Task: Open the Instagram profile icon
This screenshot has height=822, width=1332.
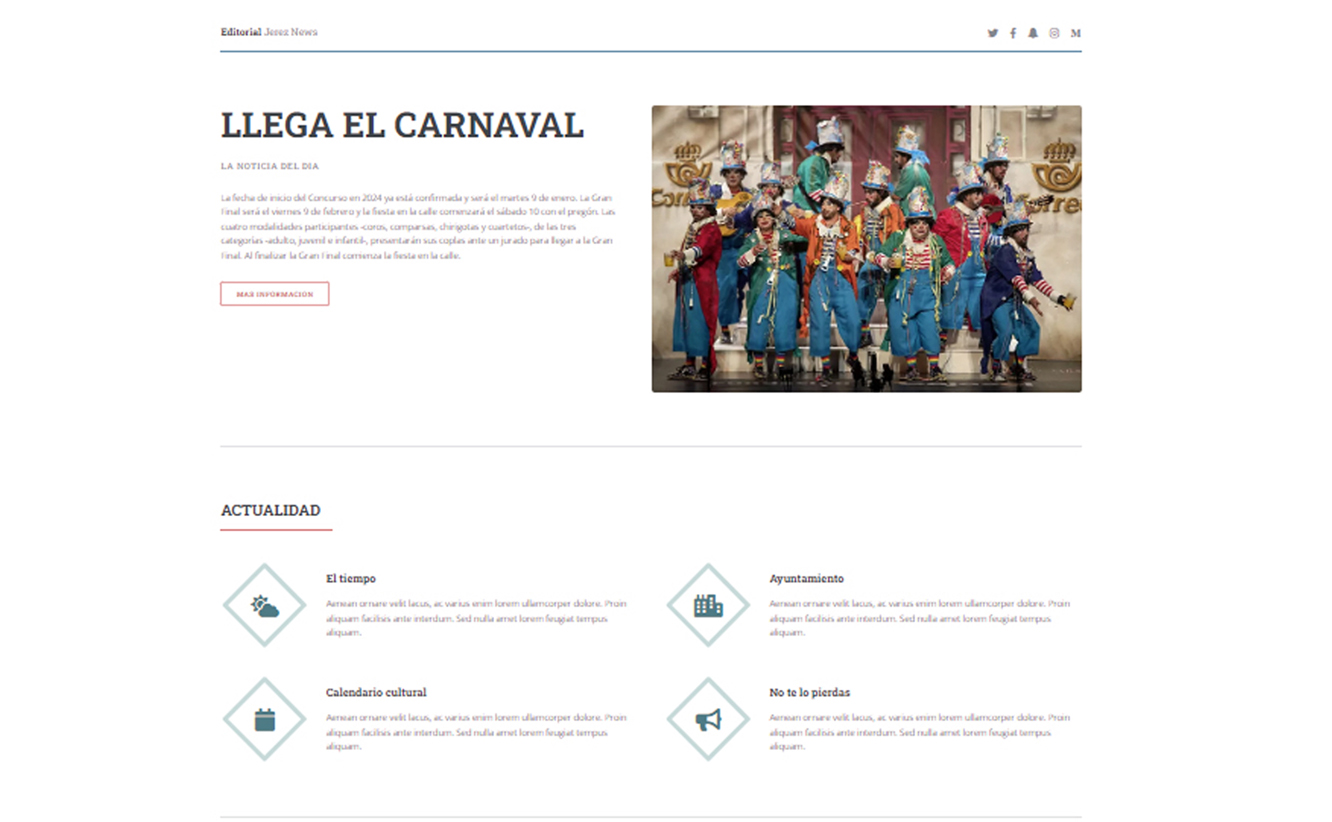Action: [x=1054, y=32]
